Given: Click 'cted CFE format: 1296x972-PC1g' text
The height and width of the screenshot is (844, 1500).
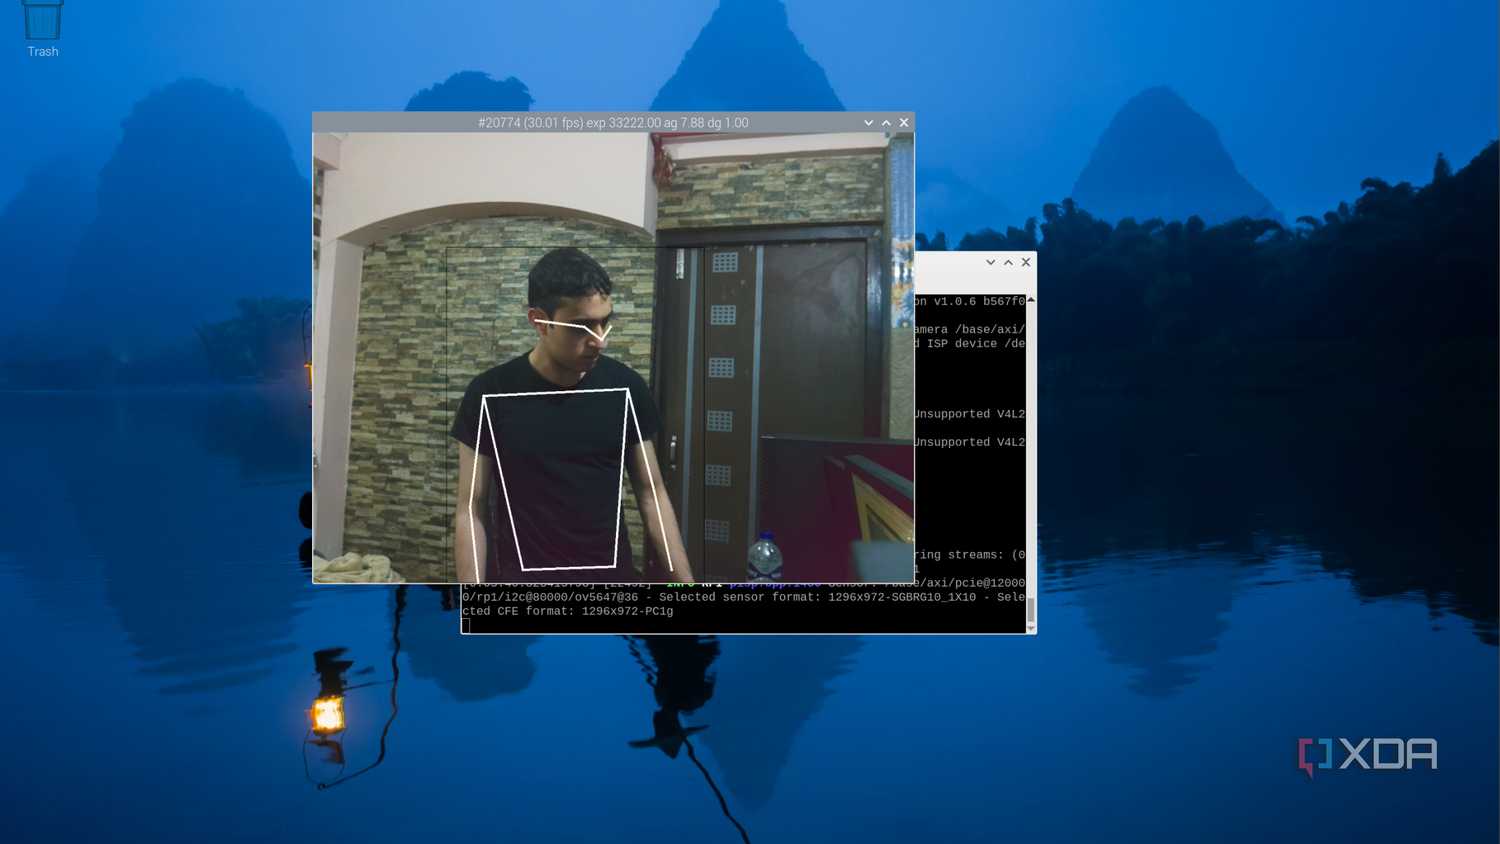Looking at the screenshot, I should (x=568, y=611).
